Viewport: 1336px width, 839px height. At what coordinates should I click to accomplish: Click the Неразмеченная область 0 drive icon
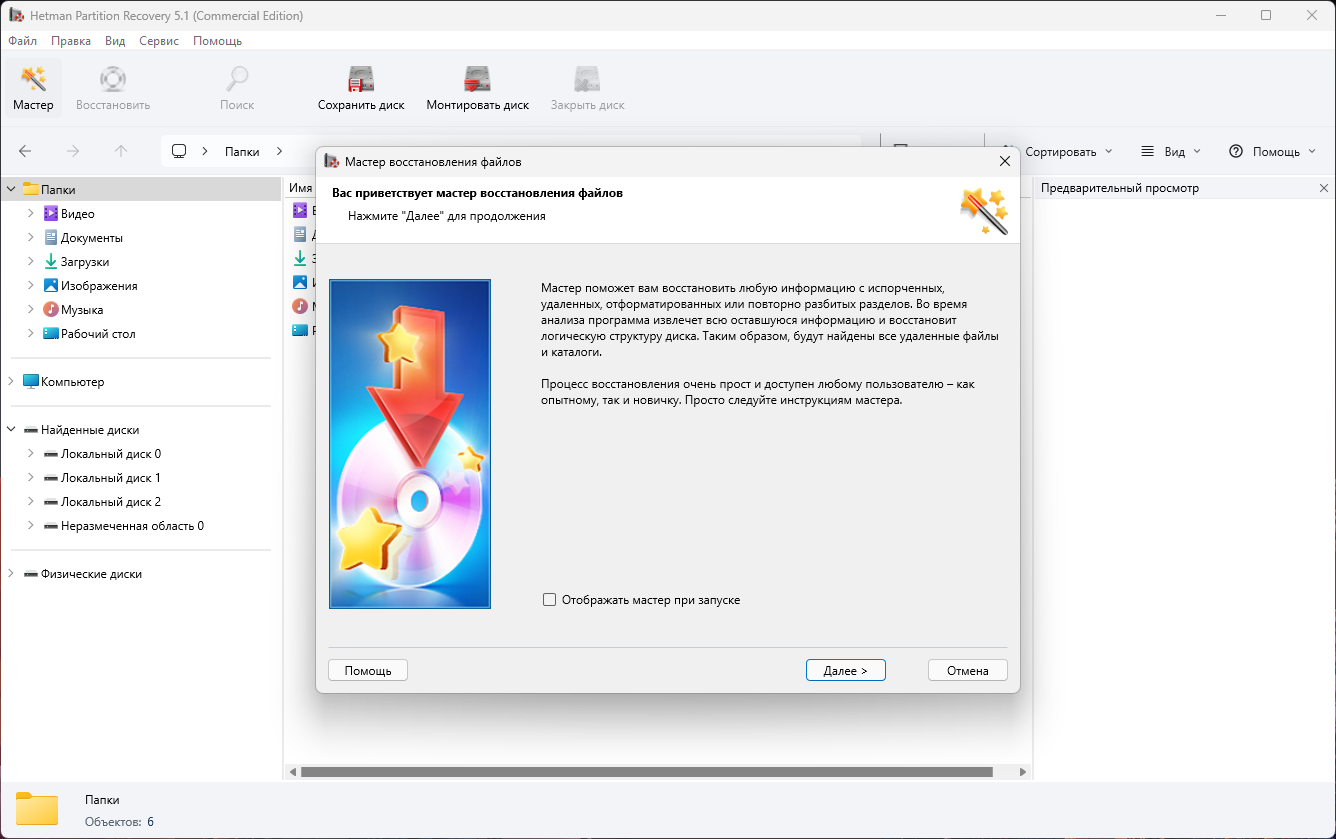[x=51, y=525]
